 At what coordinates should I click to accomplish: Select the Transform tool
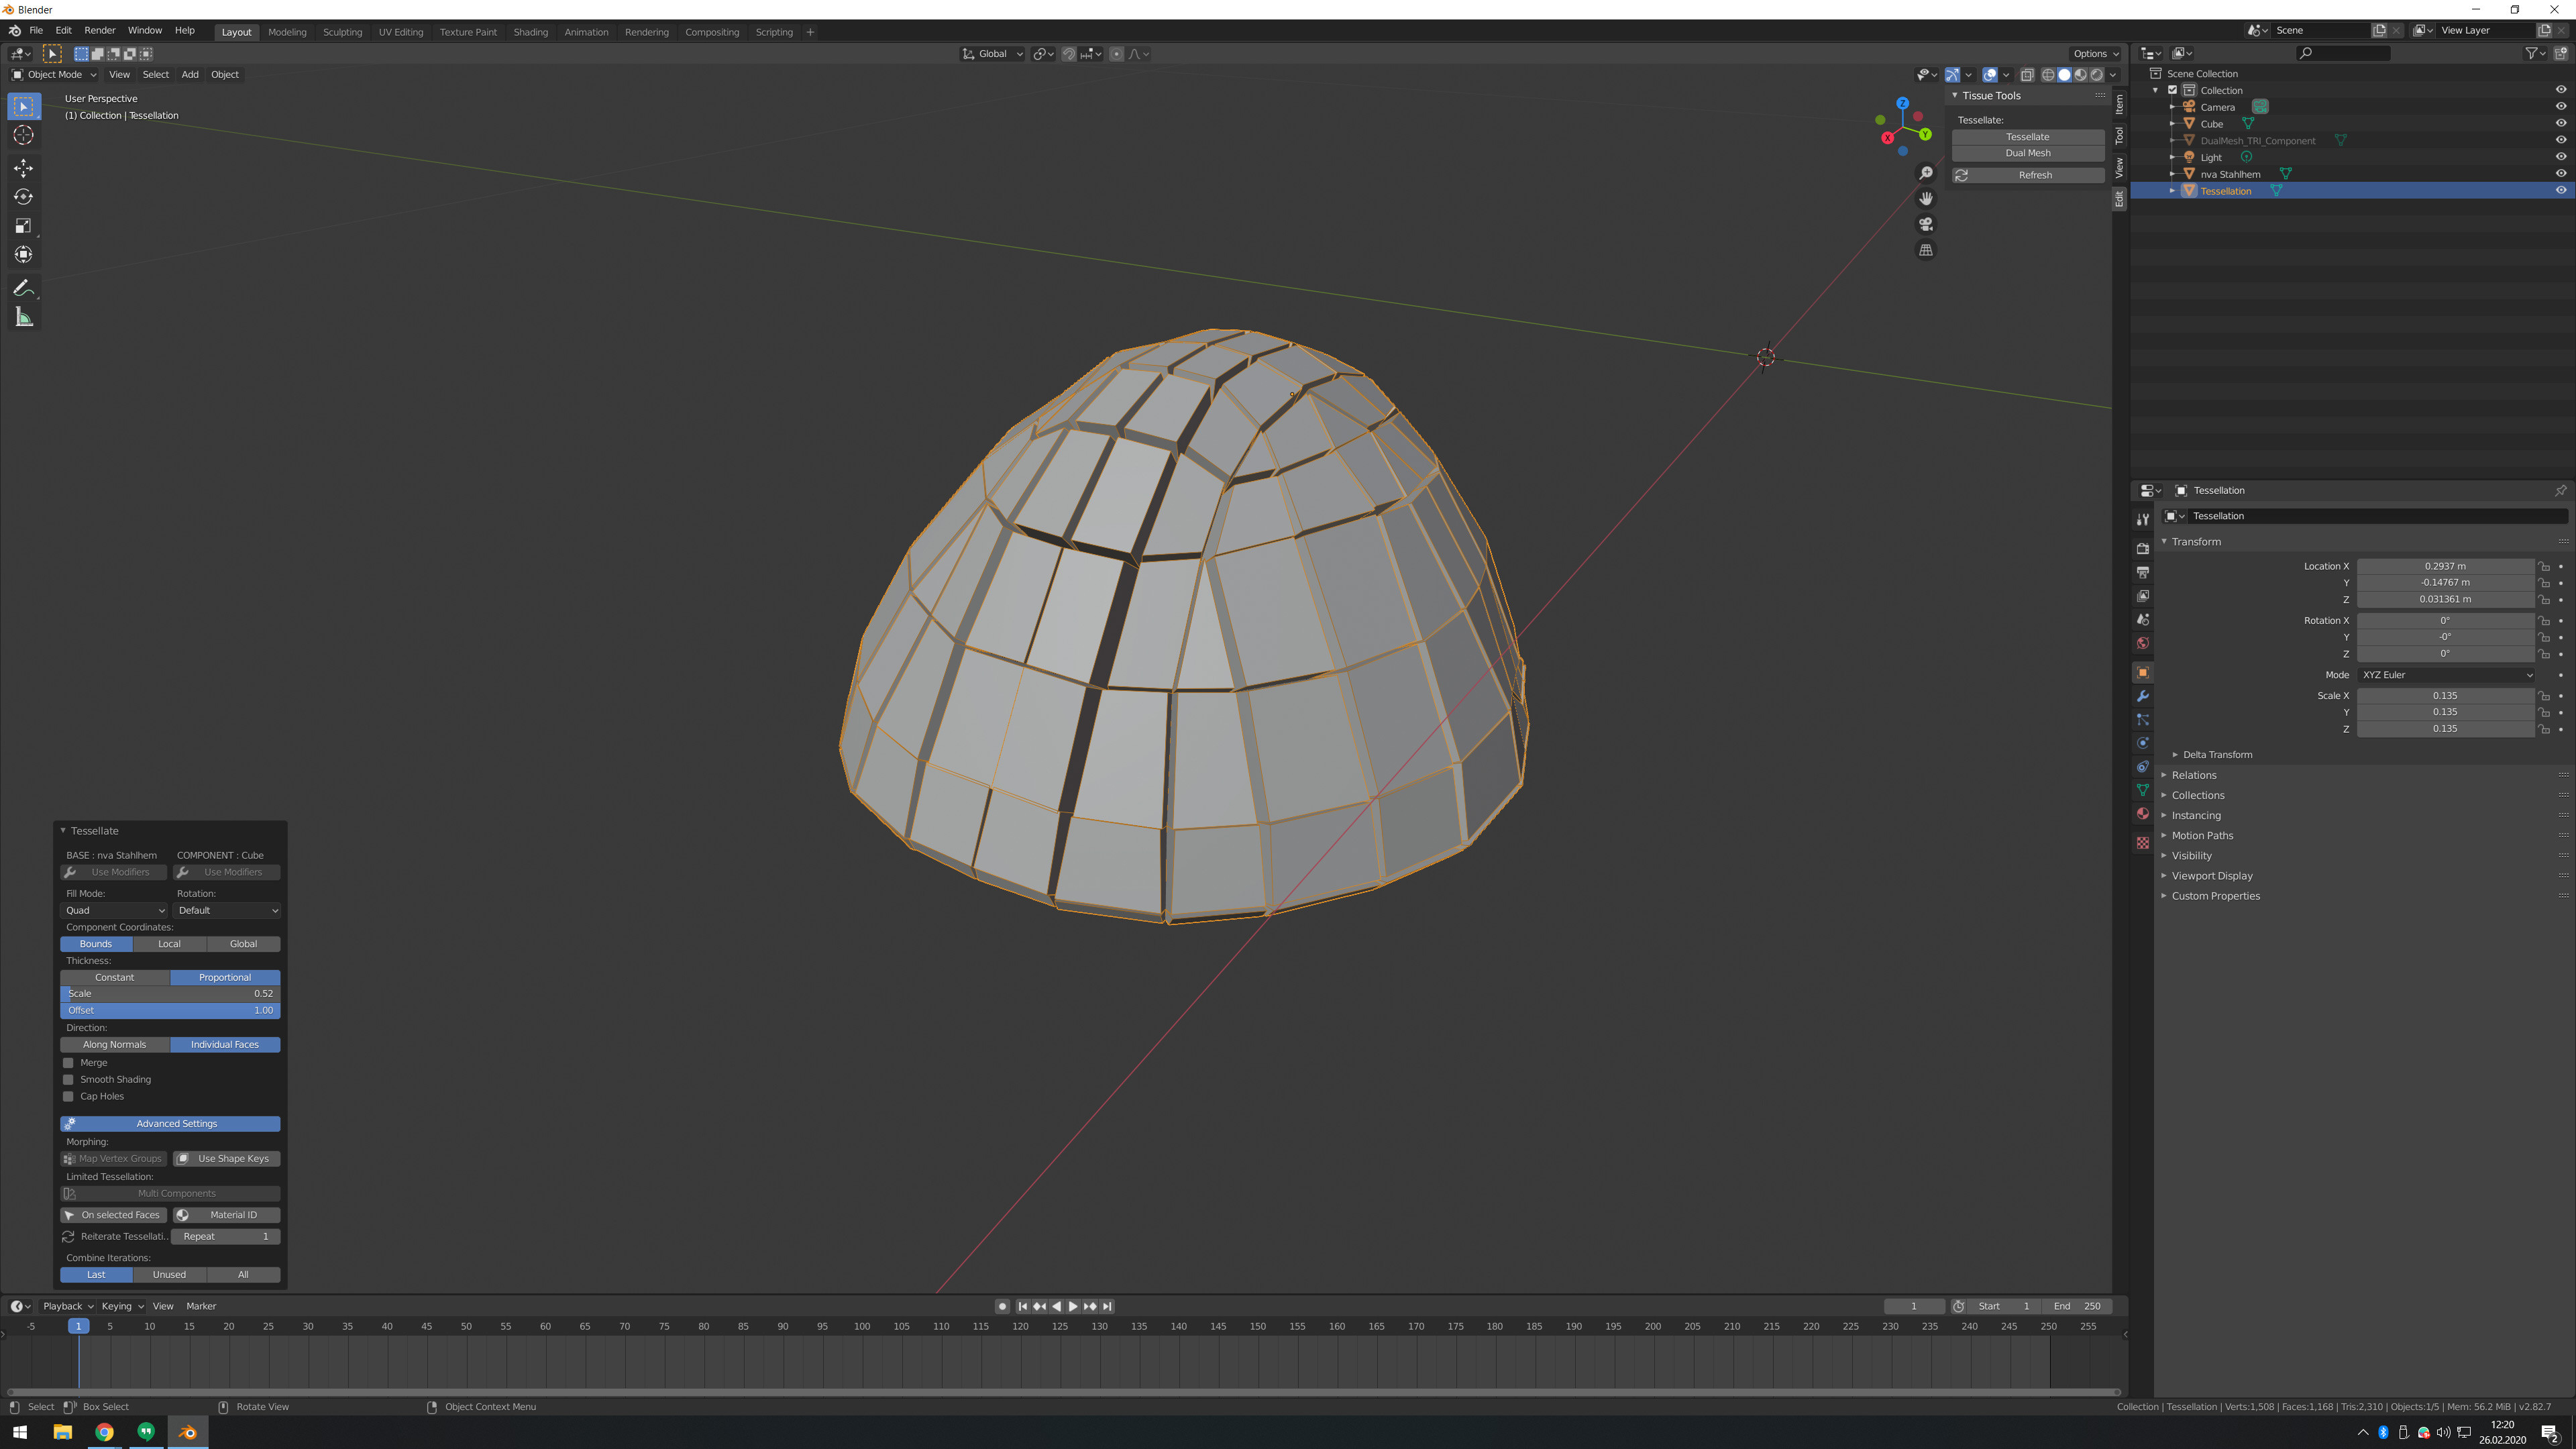tap(23, 255)
